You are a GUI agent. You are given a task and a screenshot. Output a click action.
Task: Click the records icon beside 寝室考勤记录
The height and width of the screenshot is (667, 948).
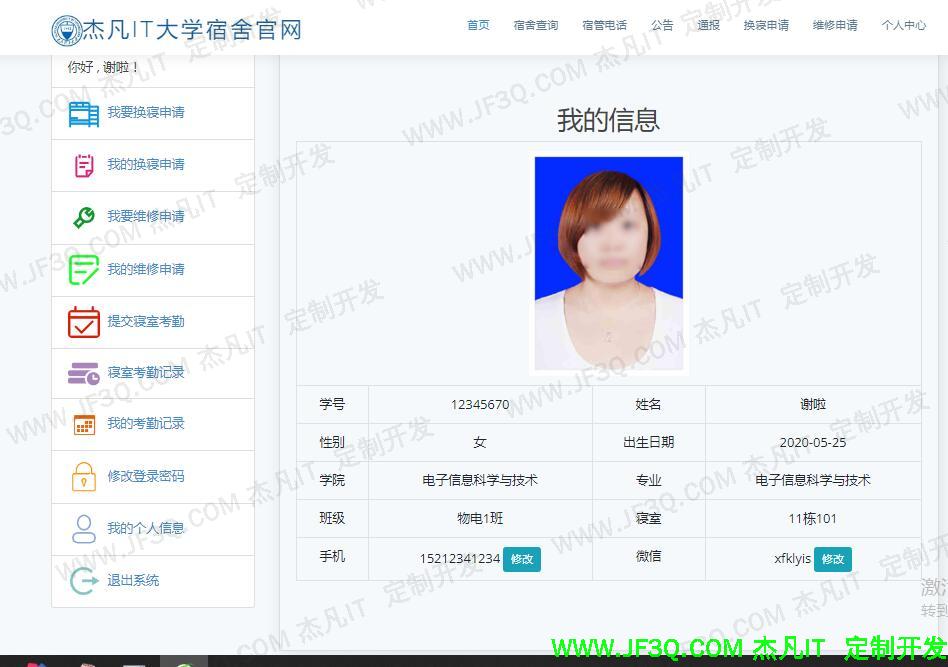click(84, 372)
